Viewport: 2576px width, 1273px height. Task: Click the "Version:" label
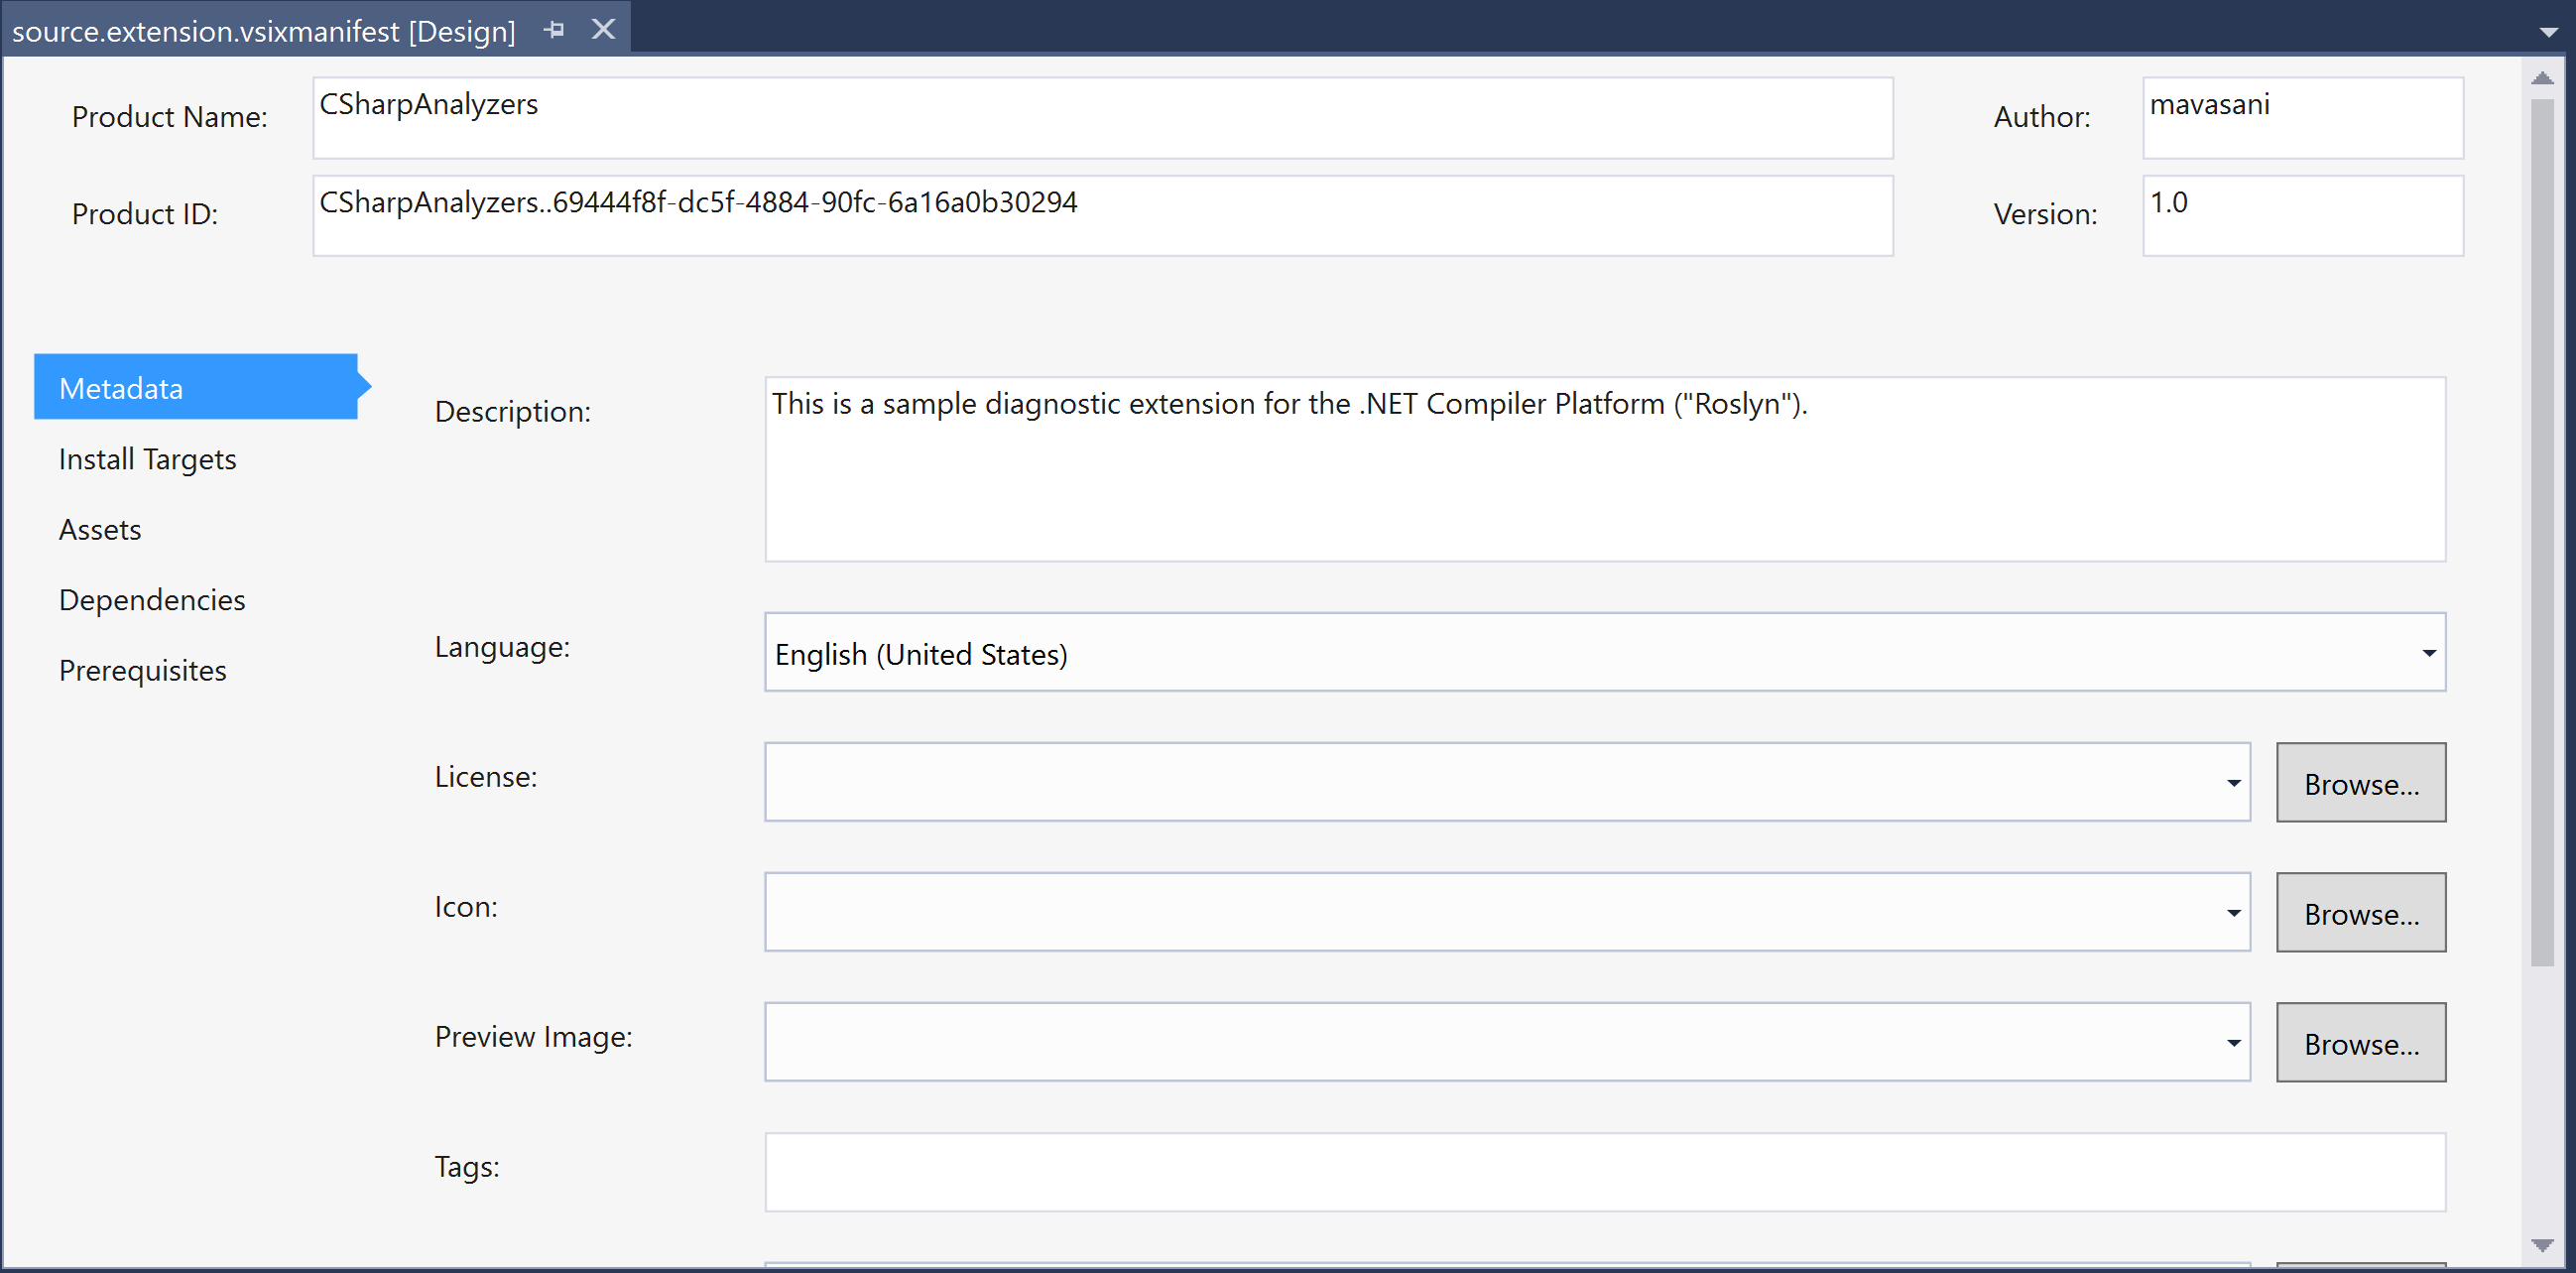(x=2045, y=214)
